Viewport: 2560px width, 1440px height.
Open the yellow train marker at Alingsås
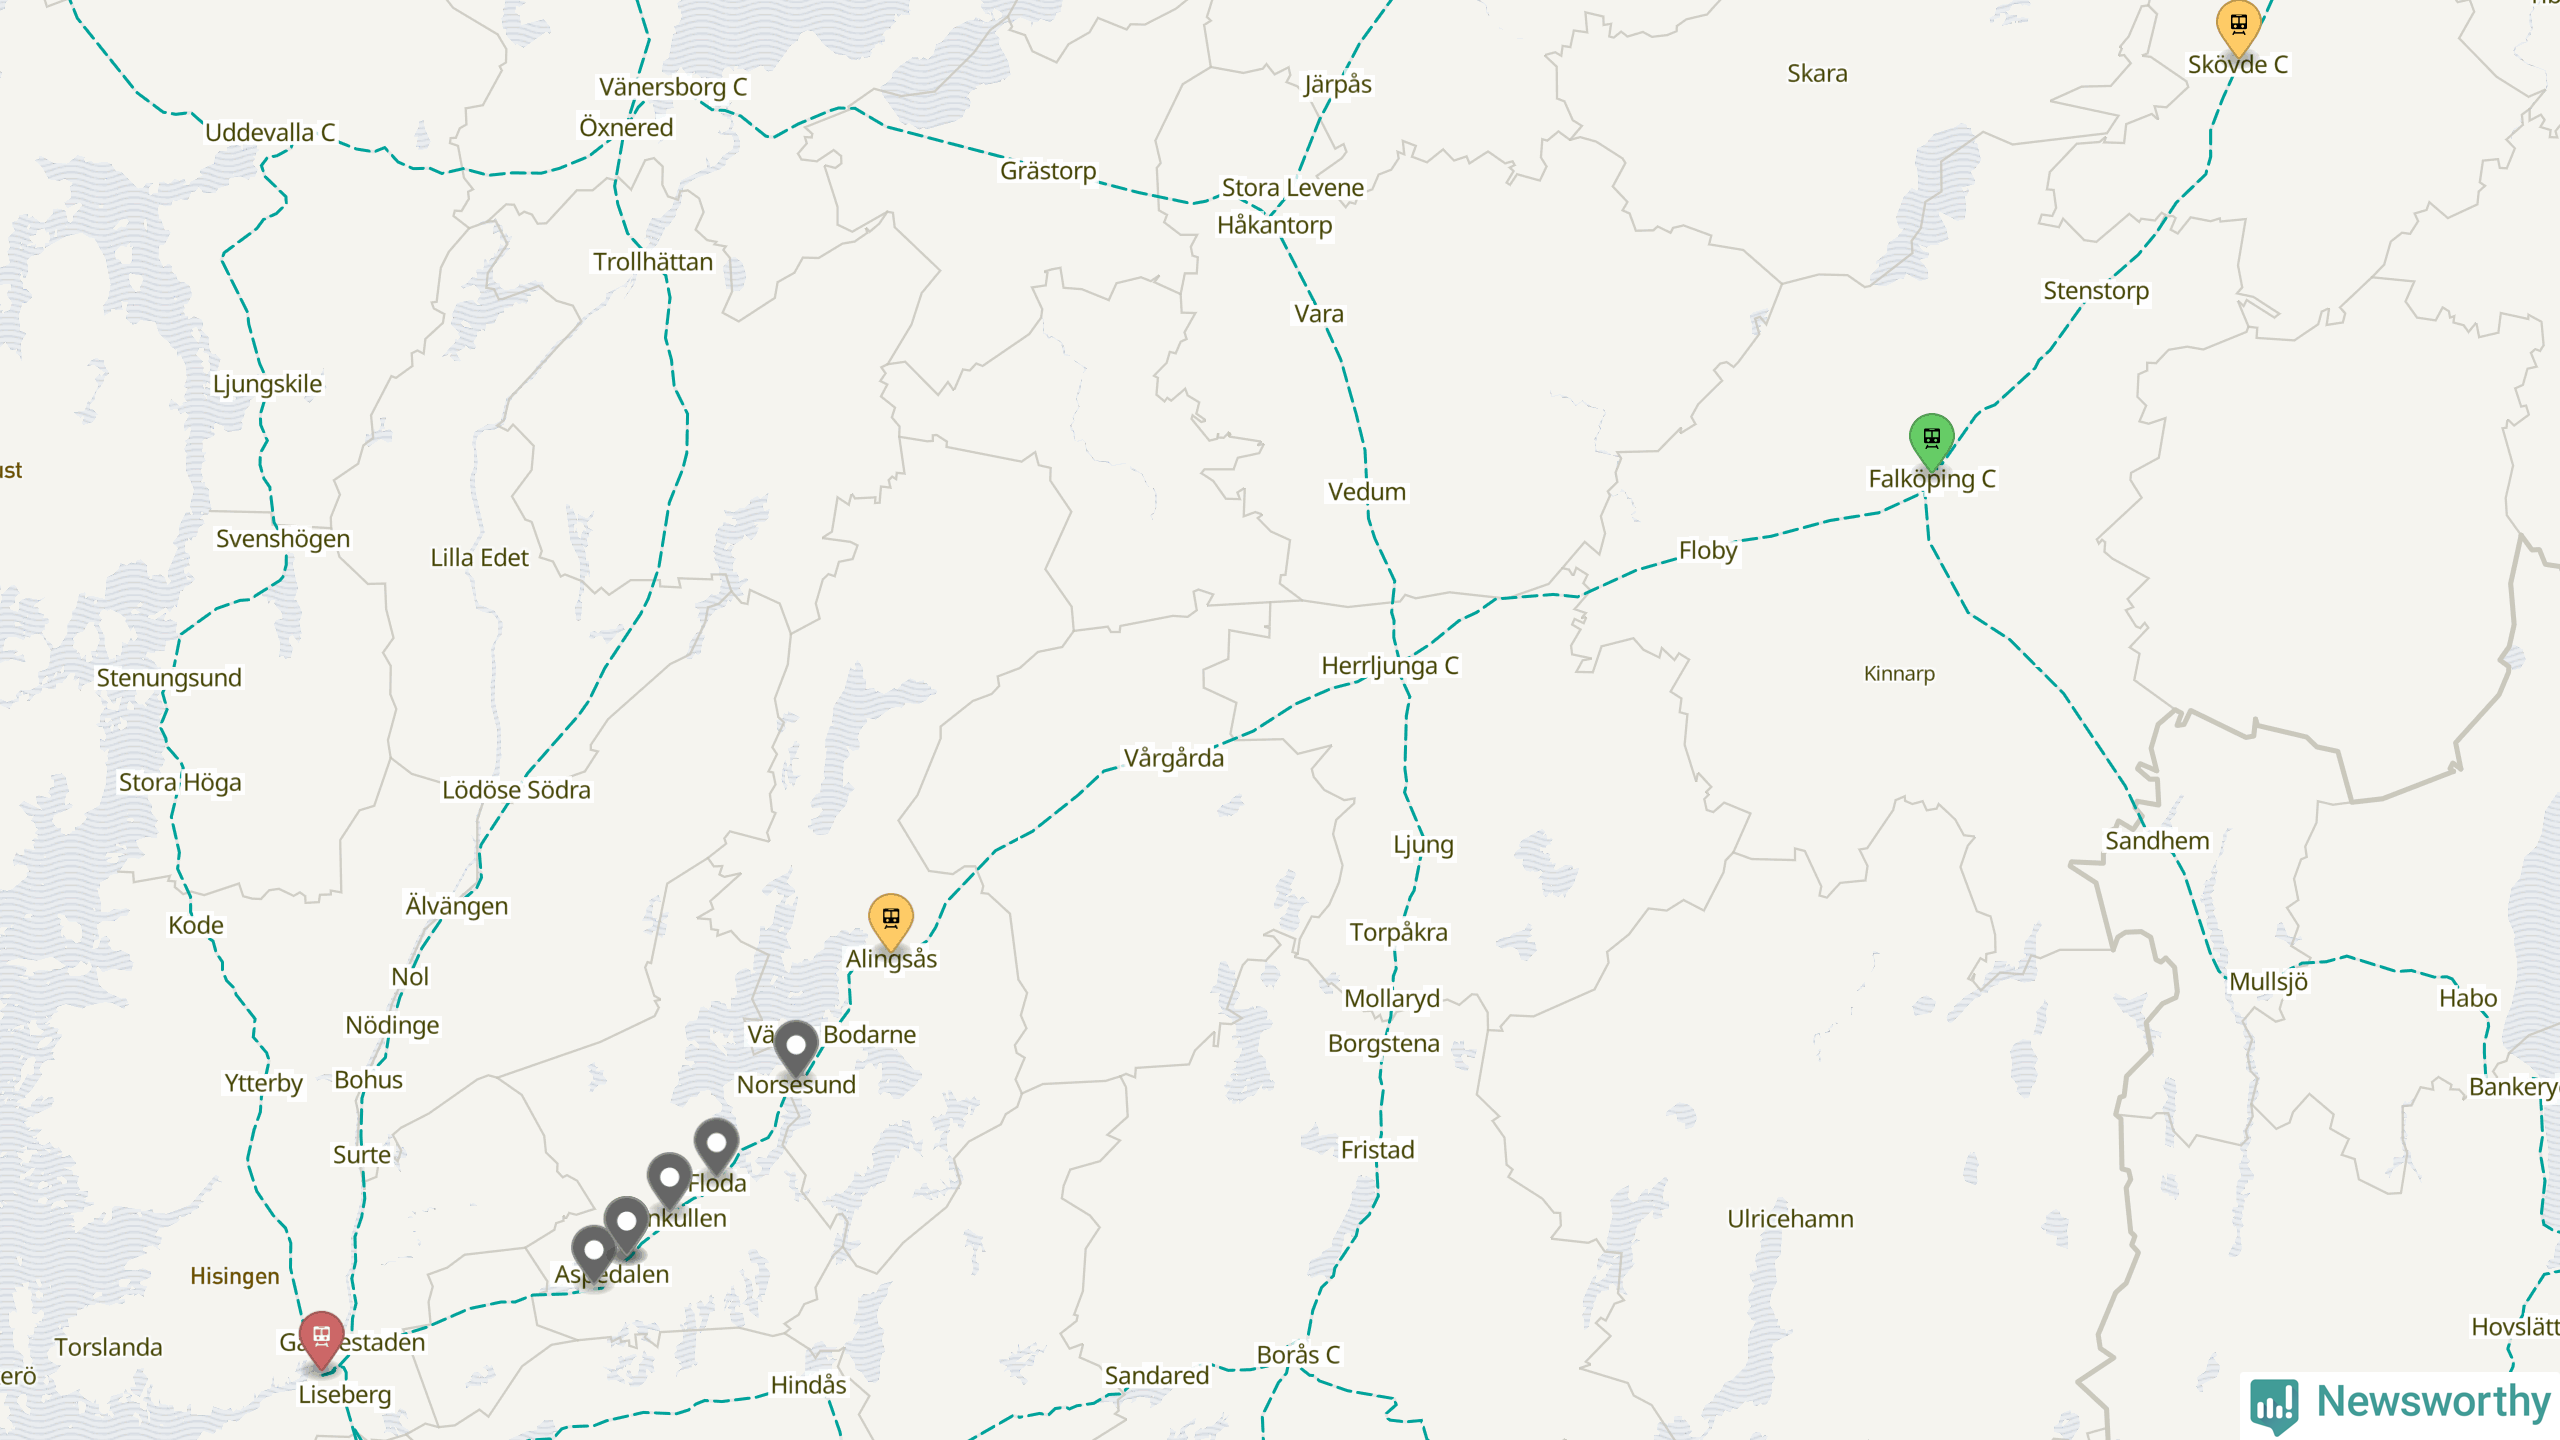[x=890, y=922]
